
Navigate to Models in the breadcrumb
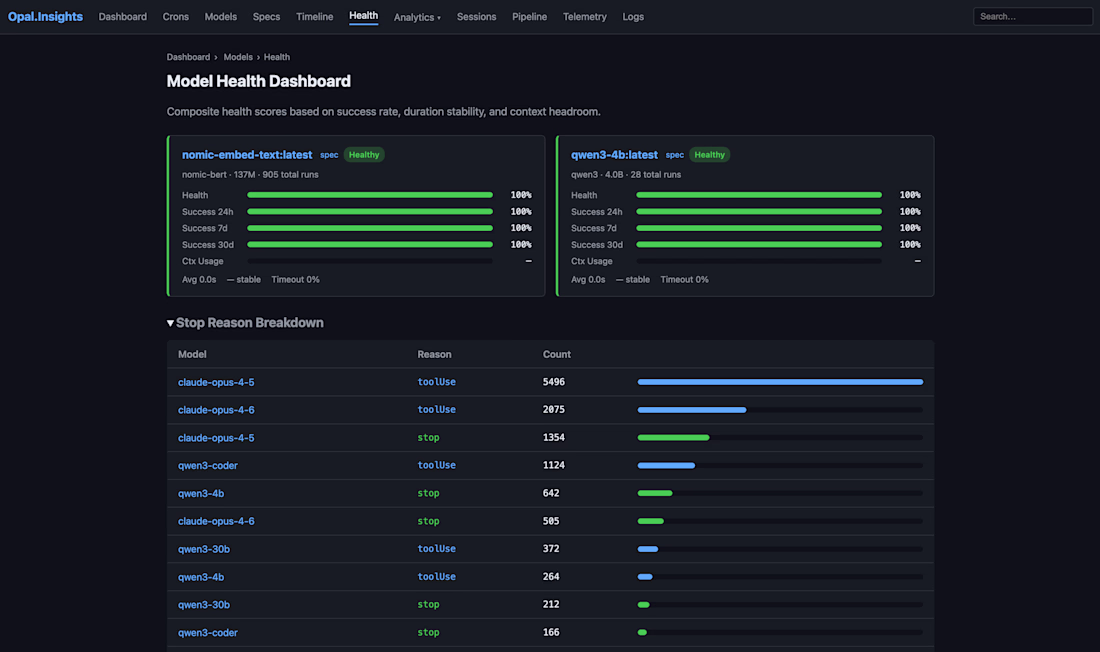[x=238, y=57]
